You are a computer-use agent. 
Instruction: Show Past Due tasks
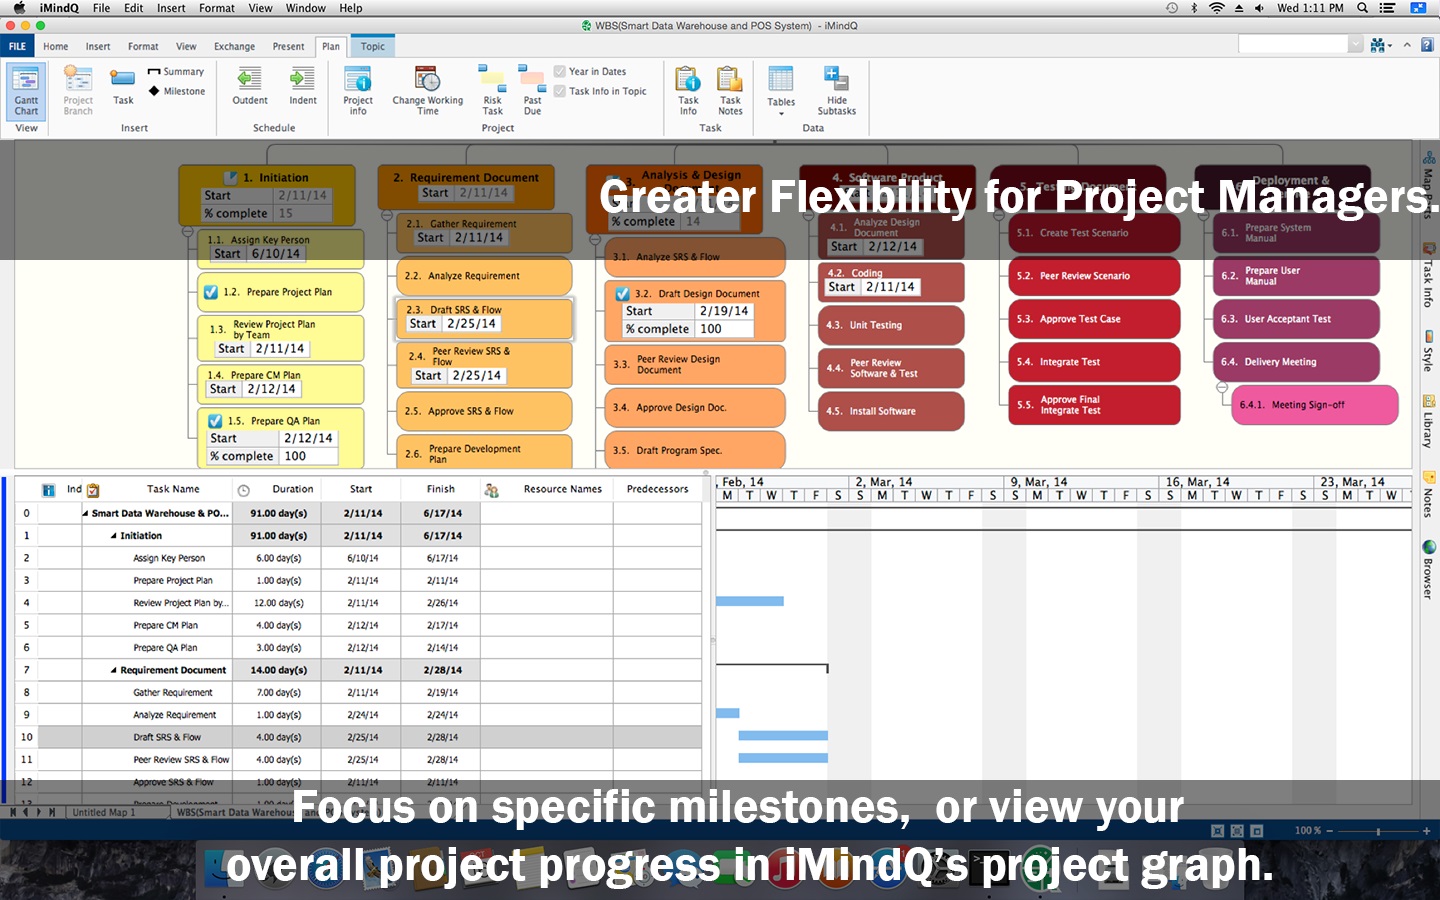pos(532,91)
